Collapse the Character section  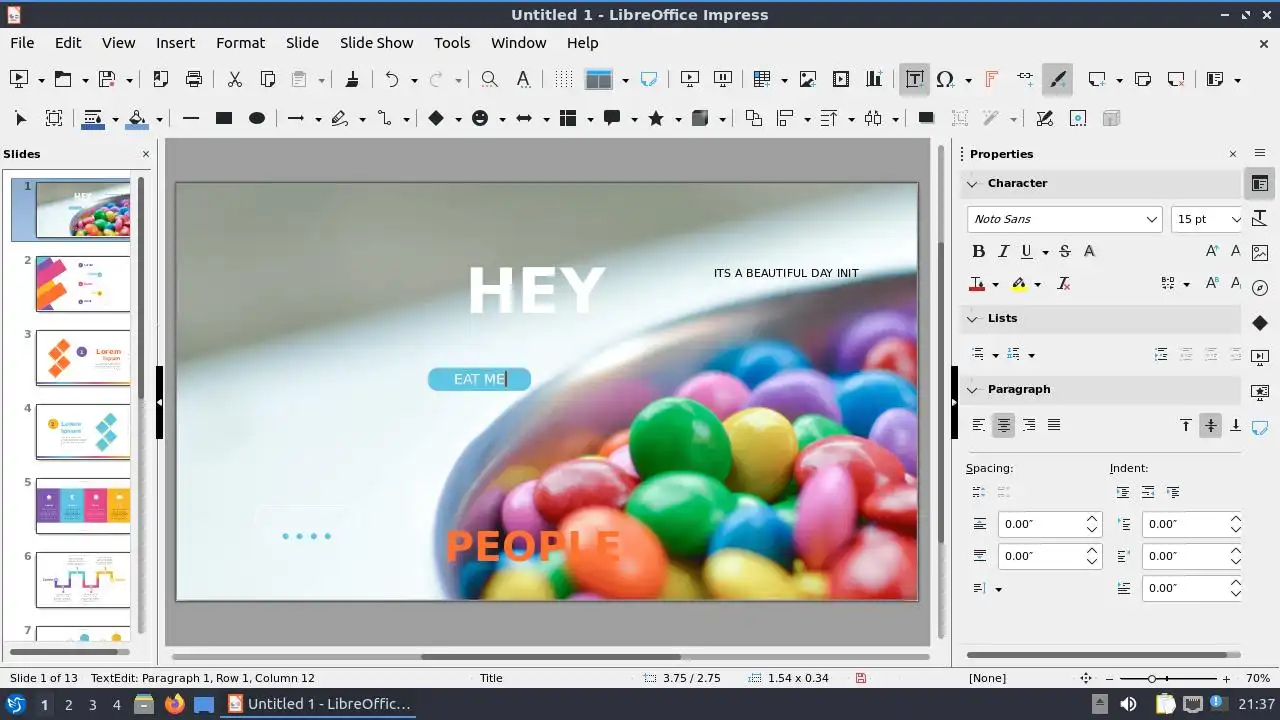972,183
